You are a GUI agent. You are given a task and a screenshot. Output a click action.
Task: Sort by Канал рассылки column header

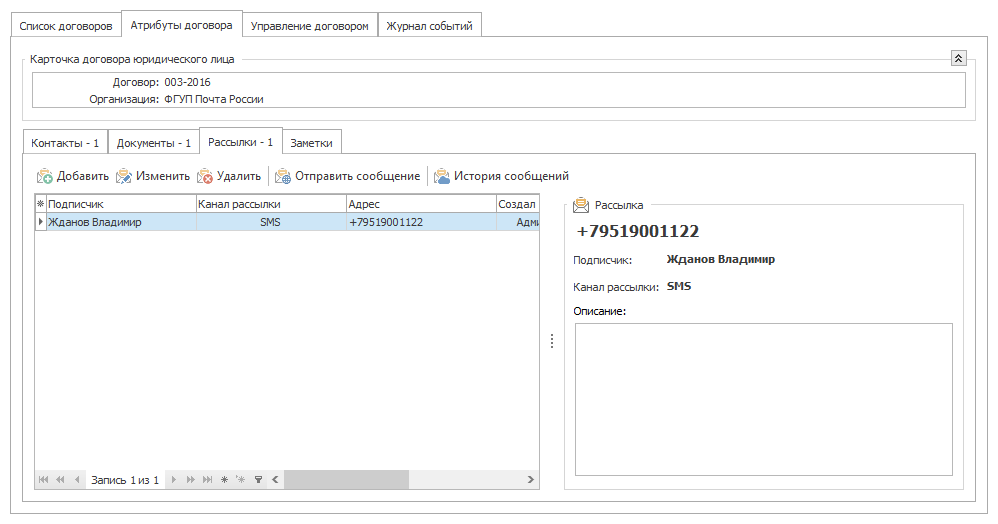pyautogui.click(x=271, y=204)
